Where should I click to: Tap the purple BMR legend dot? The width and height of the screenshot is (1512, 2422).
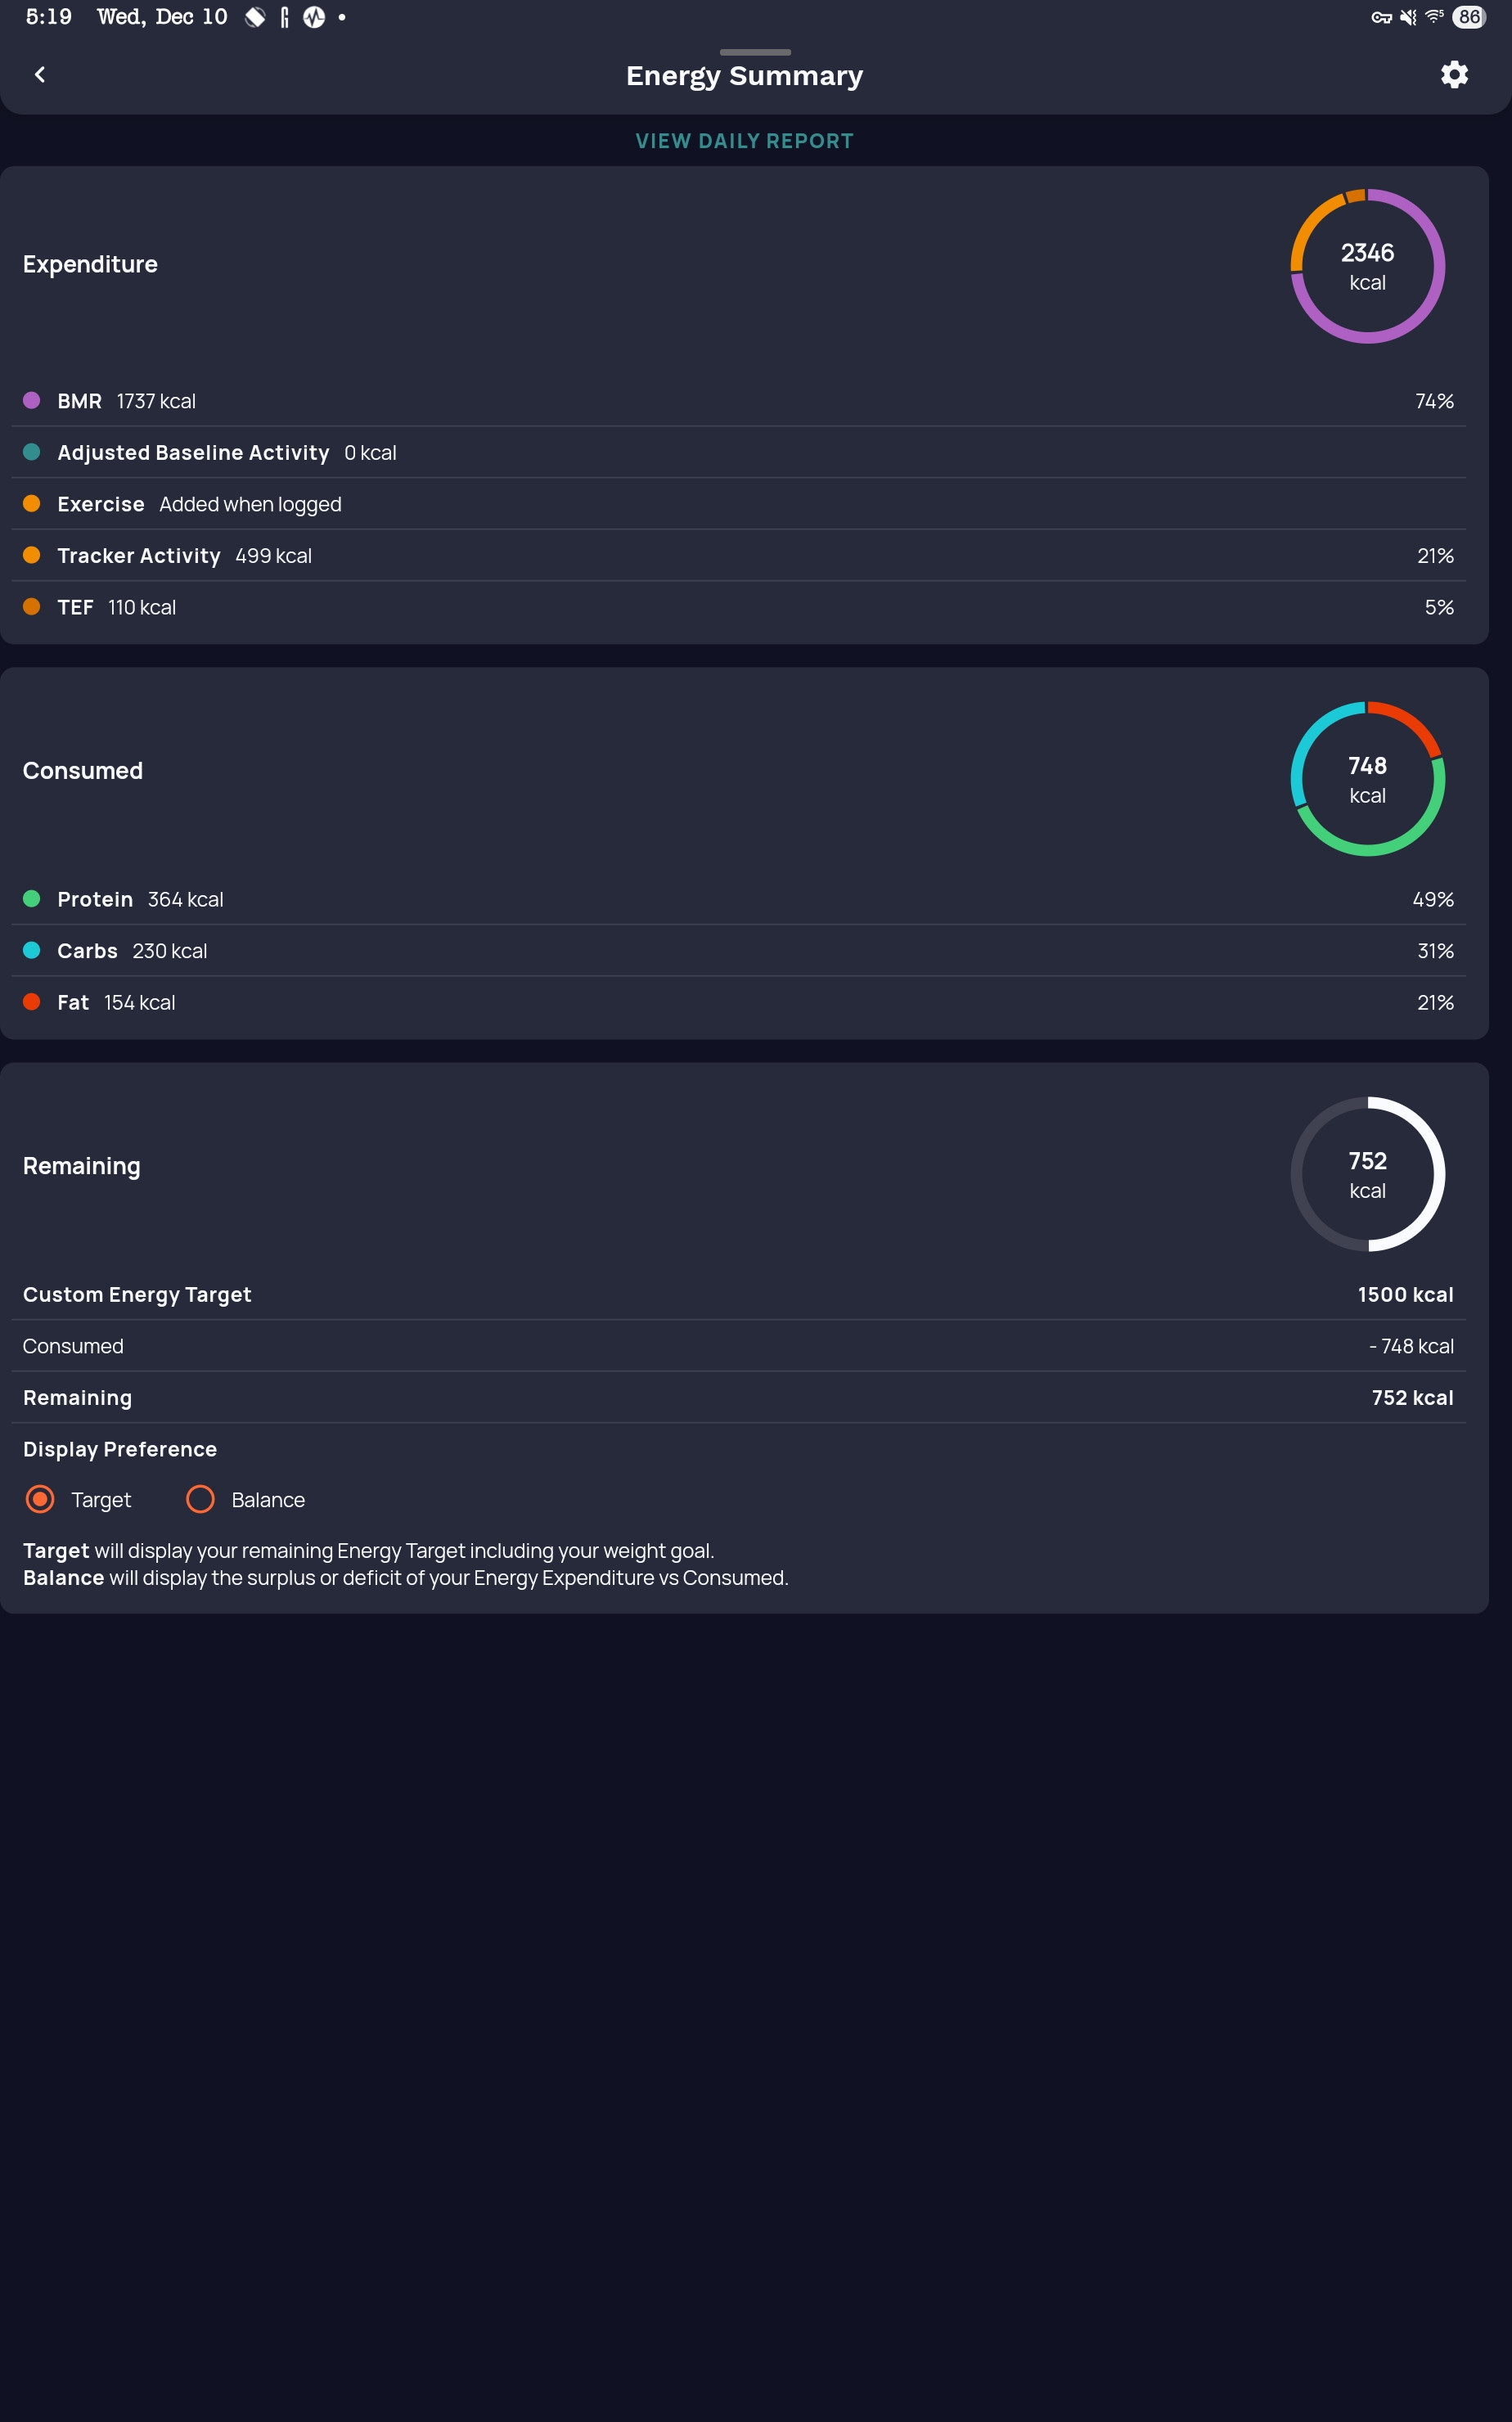coord(32,401)
